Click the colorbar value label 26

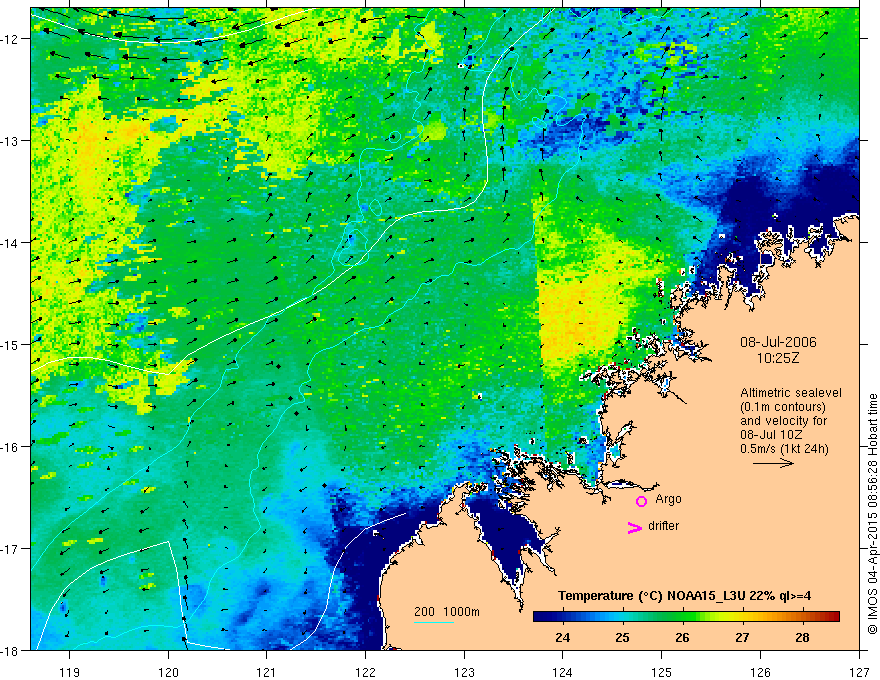point(682,637)
